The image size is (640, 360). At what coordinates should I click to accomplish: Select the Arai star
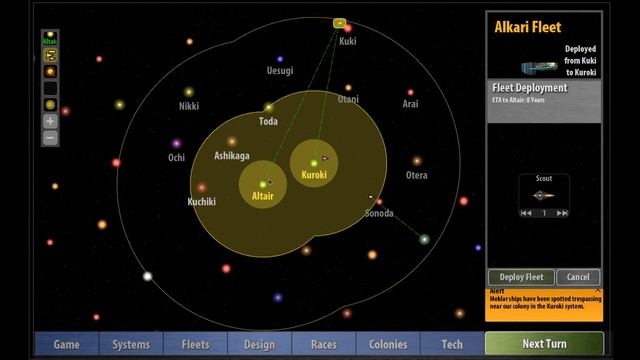click(x=411, y=93)
